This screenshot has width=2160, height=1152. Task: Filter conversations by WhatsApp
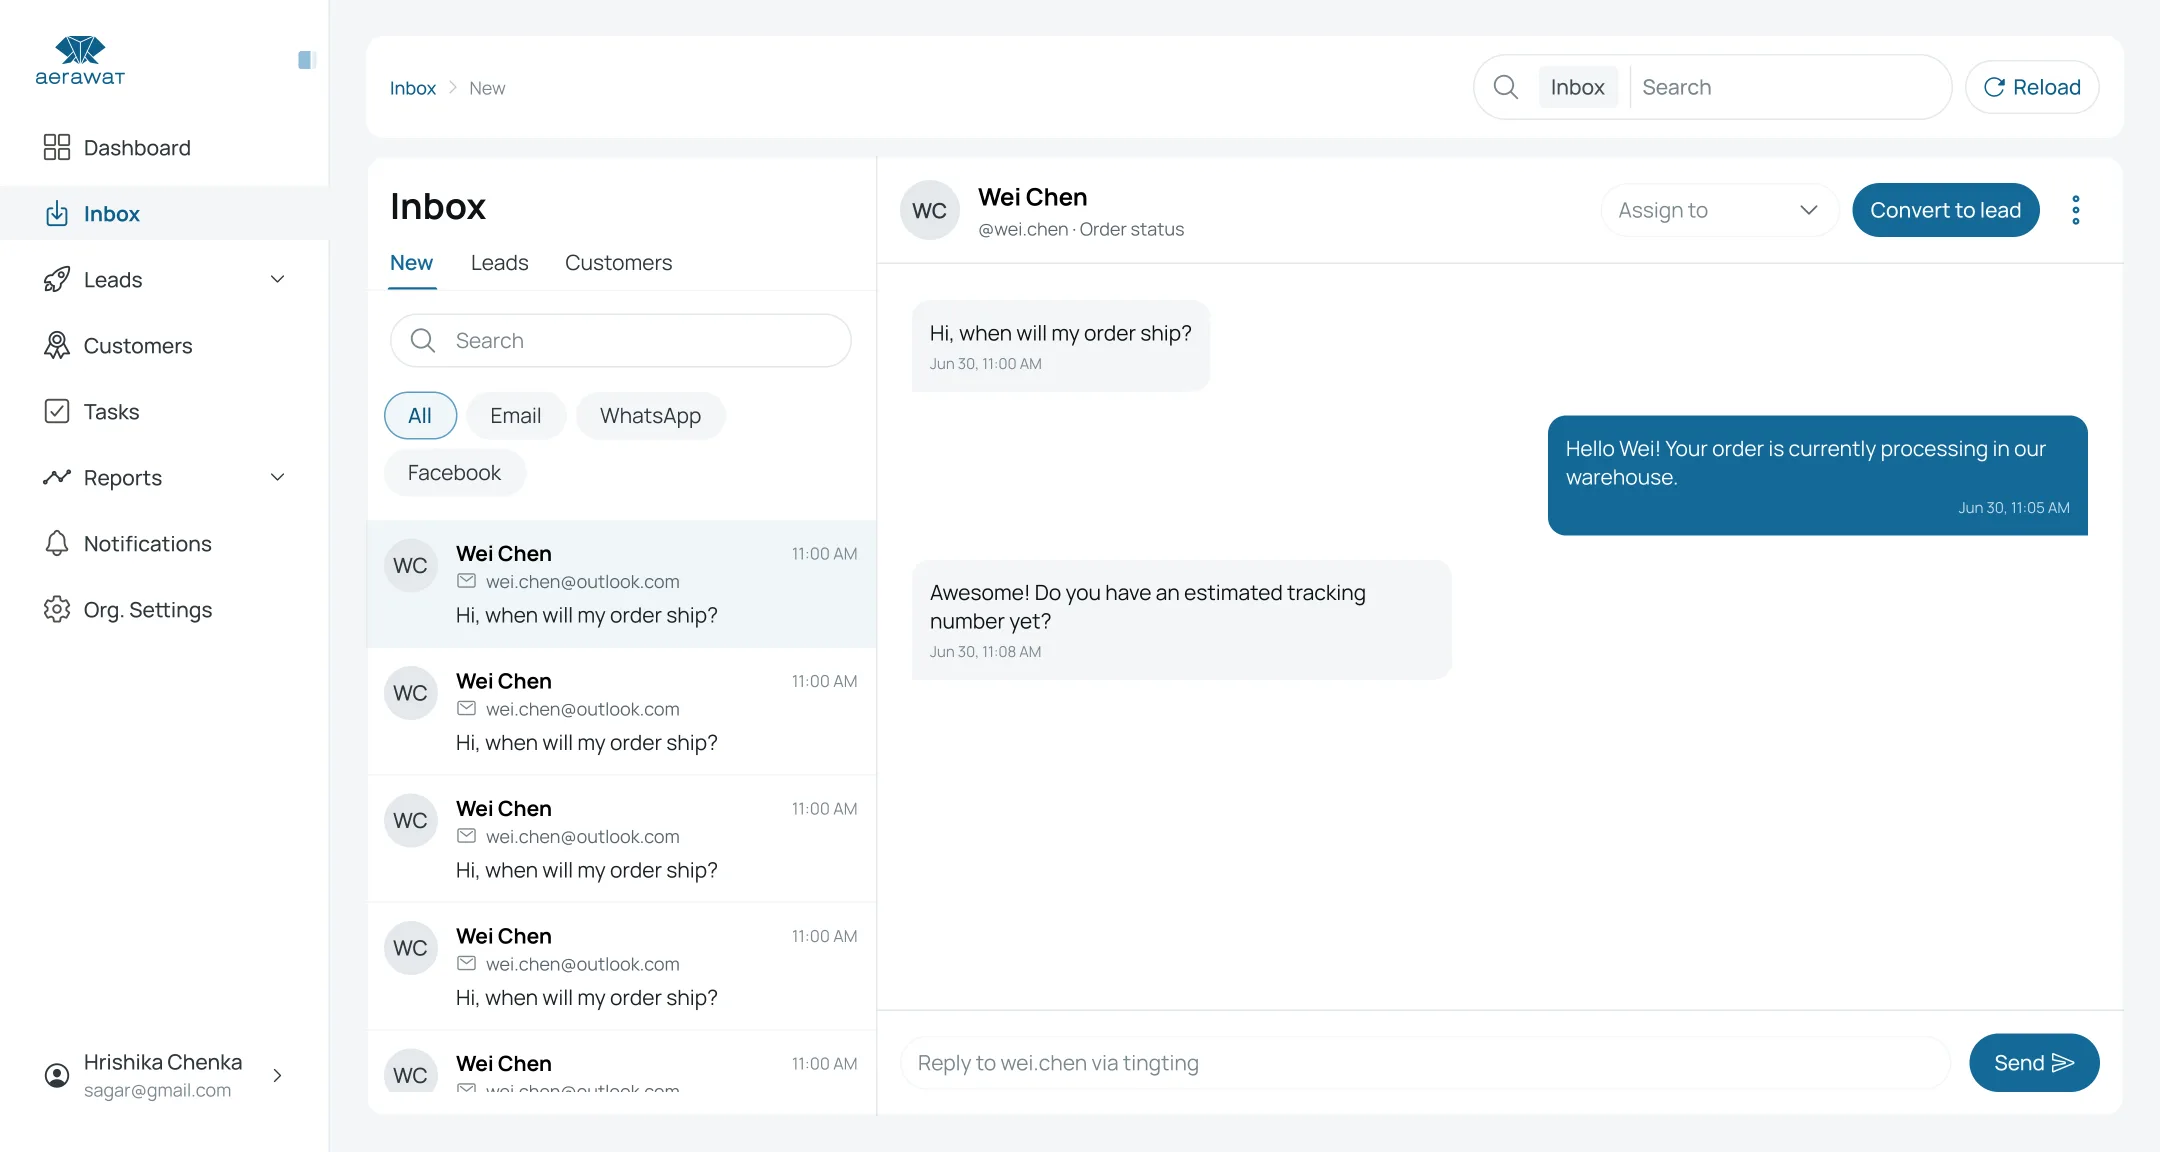[650, 415]
